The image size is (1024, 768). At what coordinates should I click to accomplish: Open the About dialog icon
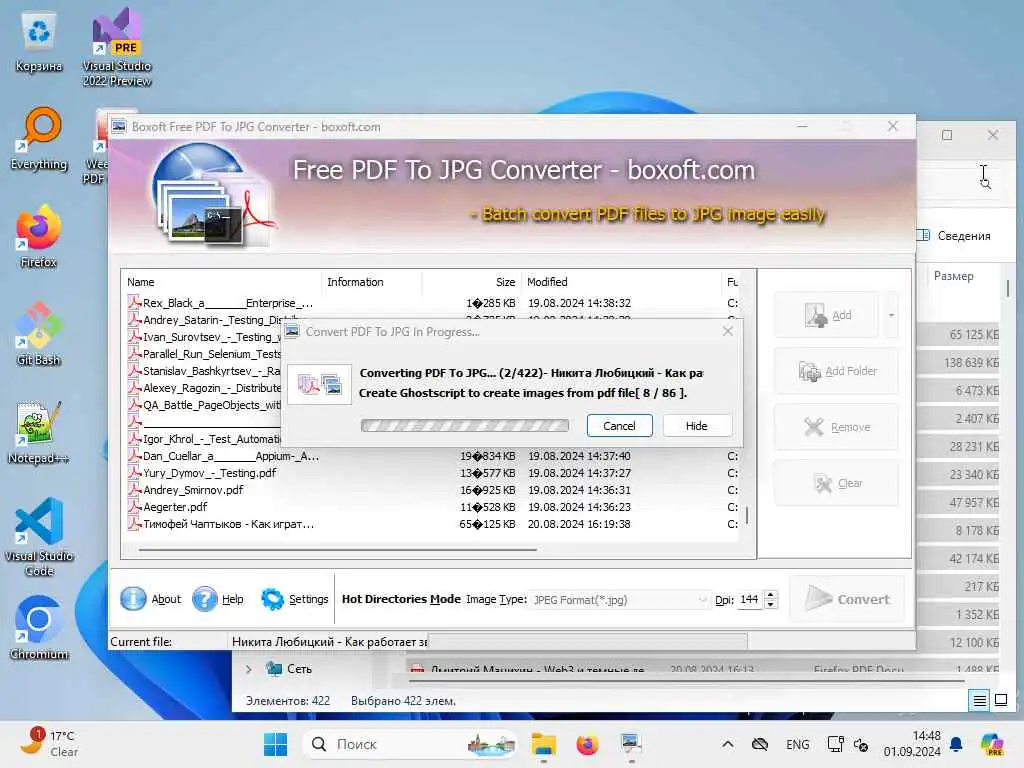click(133, 599)
